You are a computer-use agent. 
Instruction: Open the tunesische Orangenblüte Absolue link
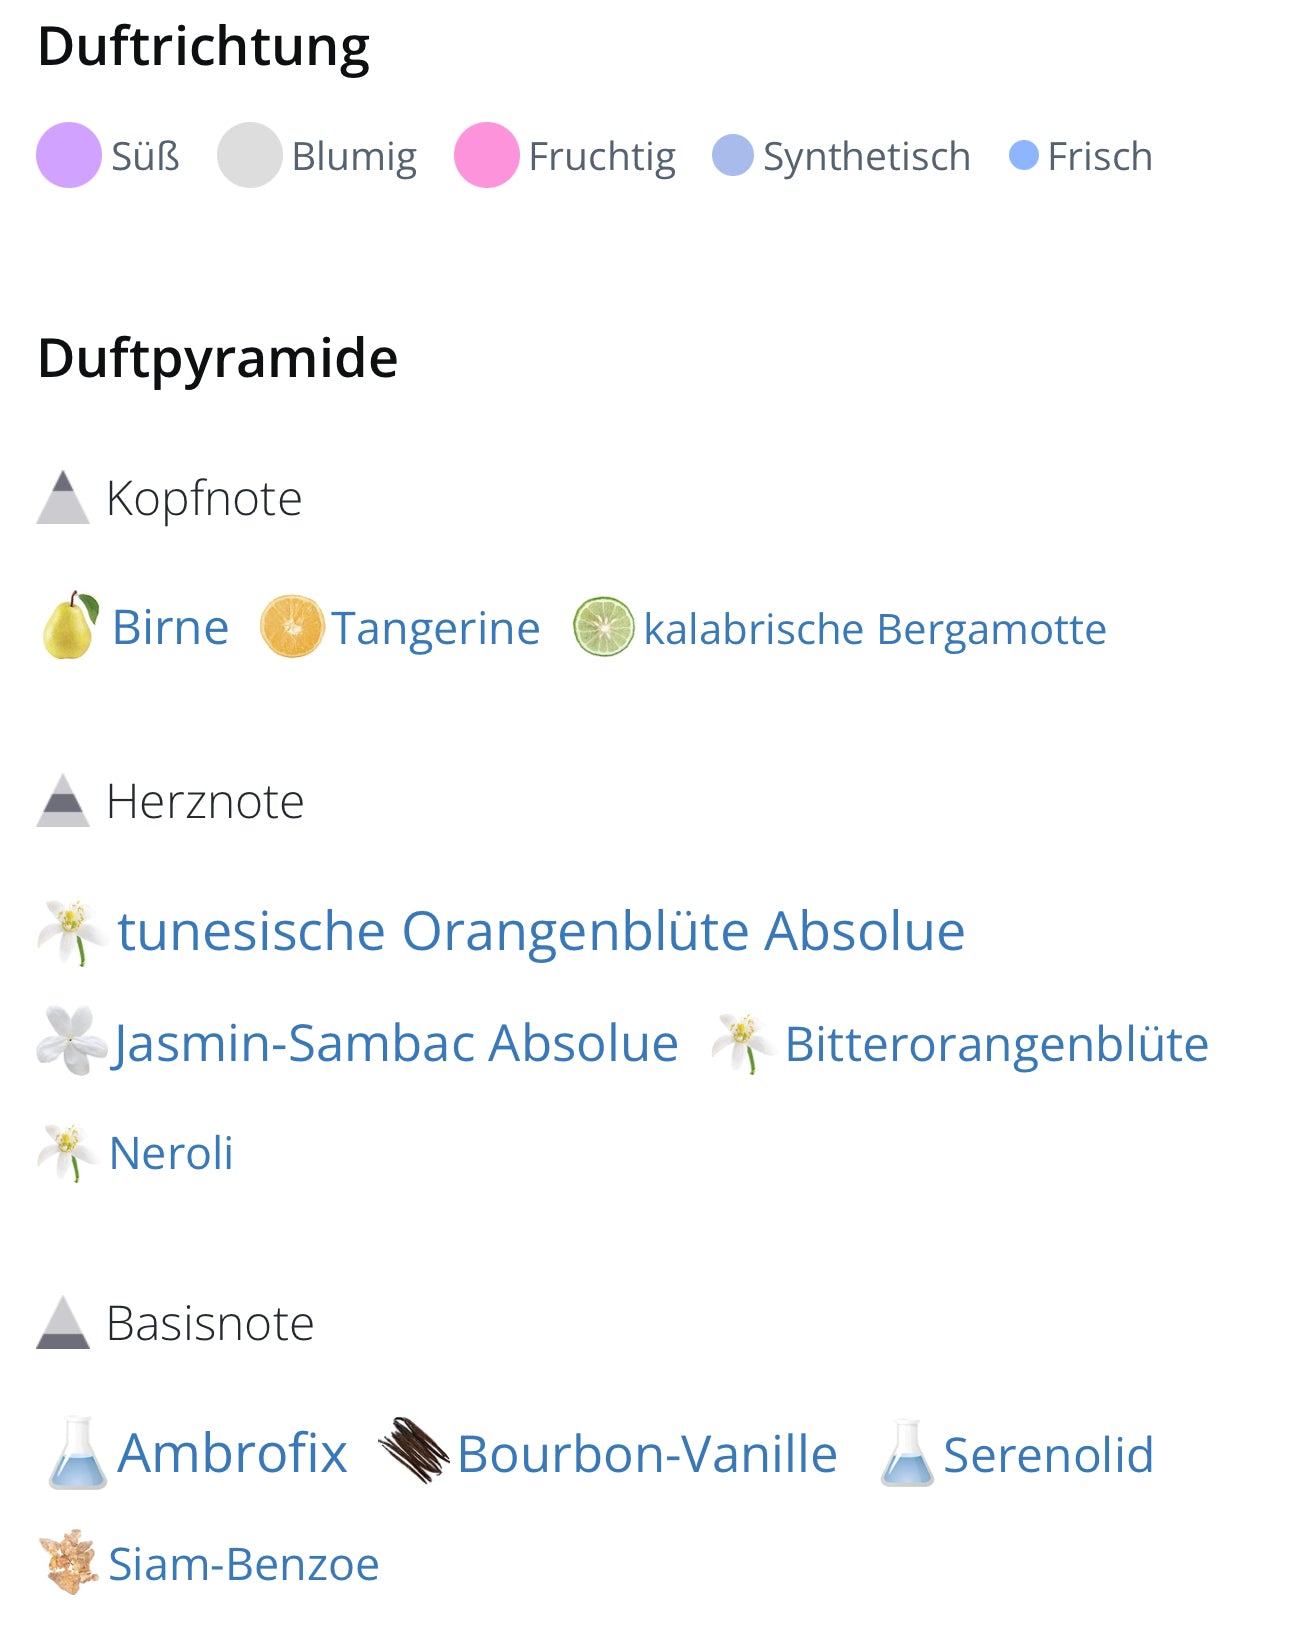click(540, 931)
